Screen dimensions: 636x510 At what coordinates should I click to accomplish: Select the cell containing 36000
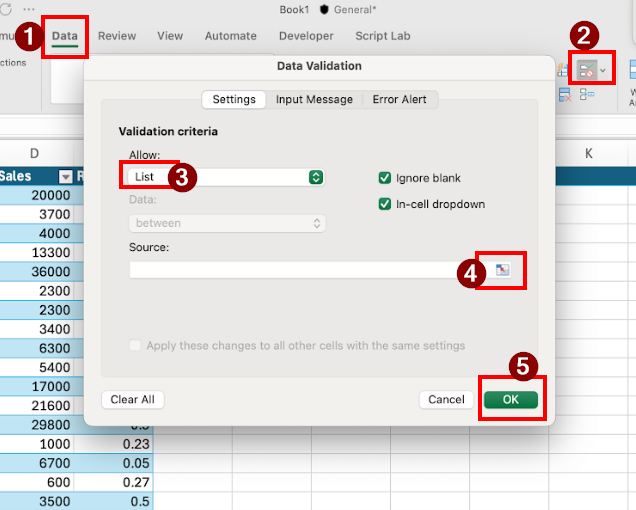click(x=37, y=271)
